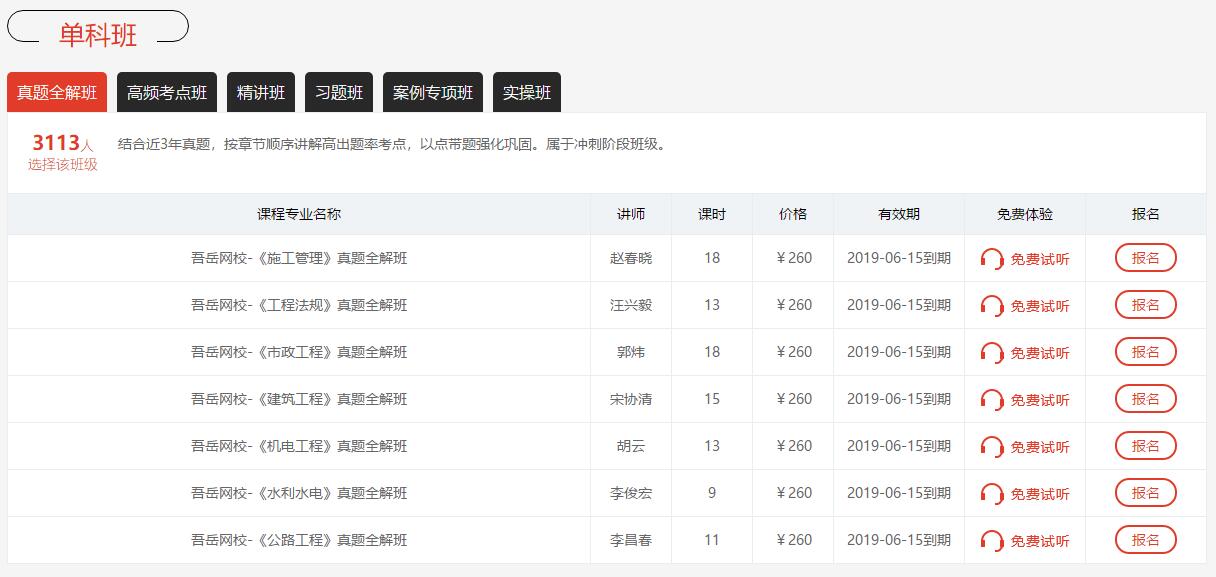
Task: Click course title 吾岳网校-《工程法规》真题全解班
Action: coord(299,305)
